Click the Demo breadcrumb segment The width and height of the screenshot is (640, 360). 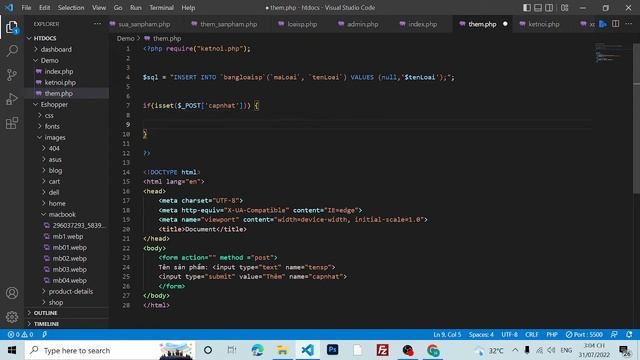pyautogui.click(x=125, y=38)
